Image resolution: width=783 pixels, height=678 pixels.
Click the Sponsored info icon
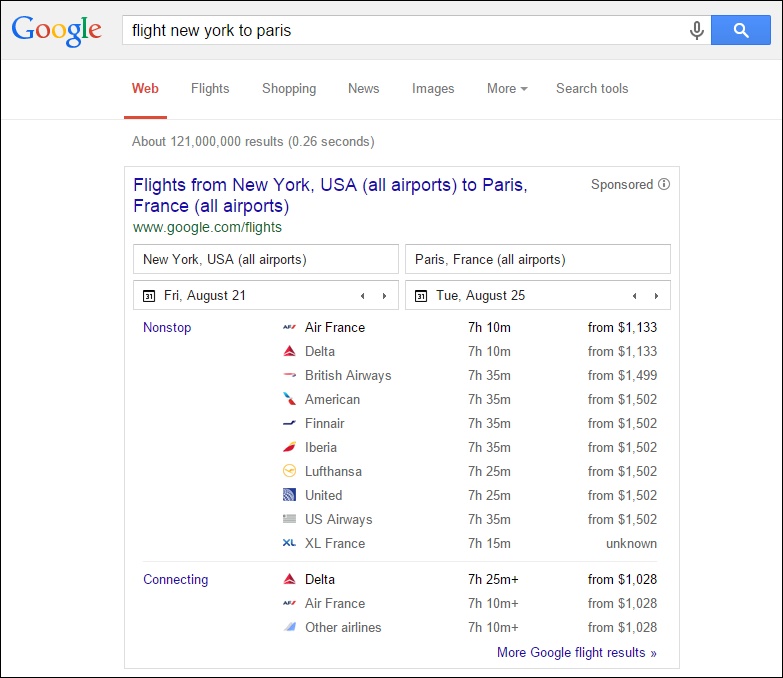click(664, 184)
